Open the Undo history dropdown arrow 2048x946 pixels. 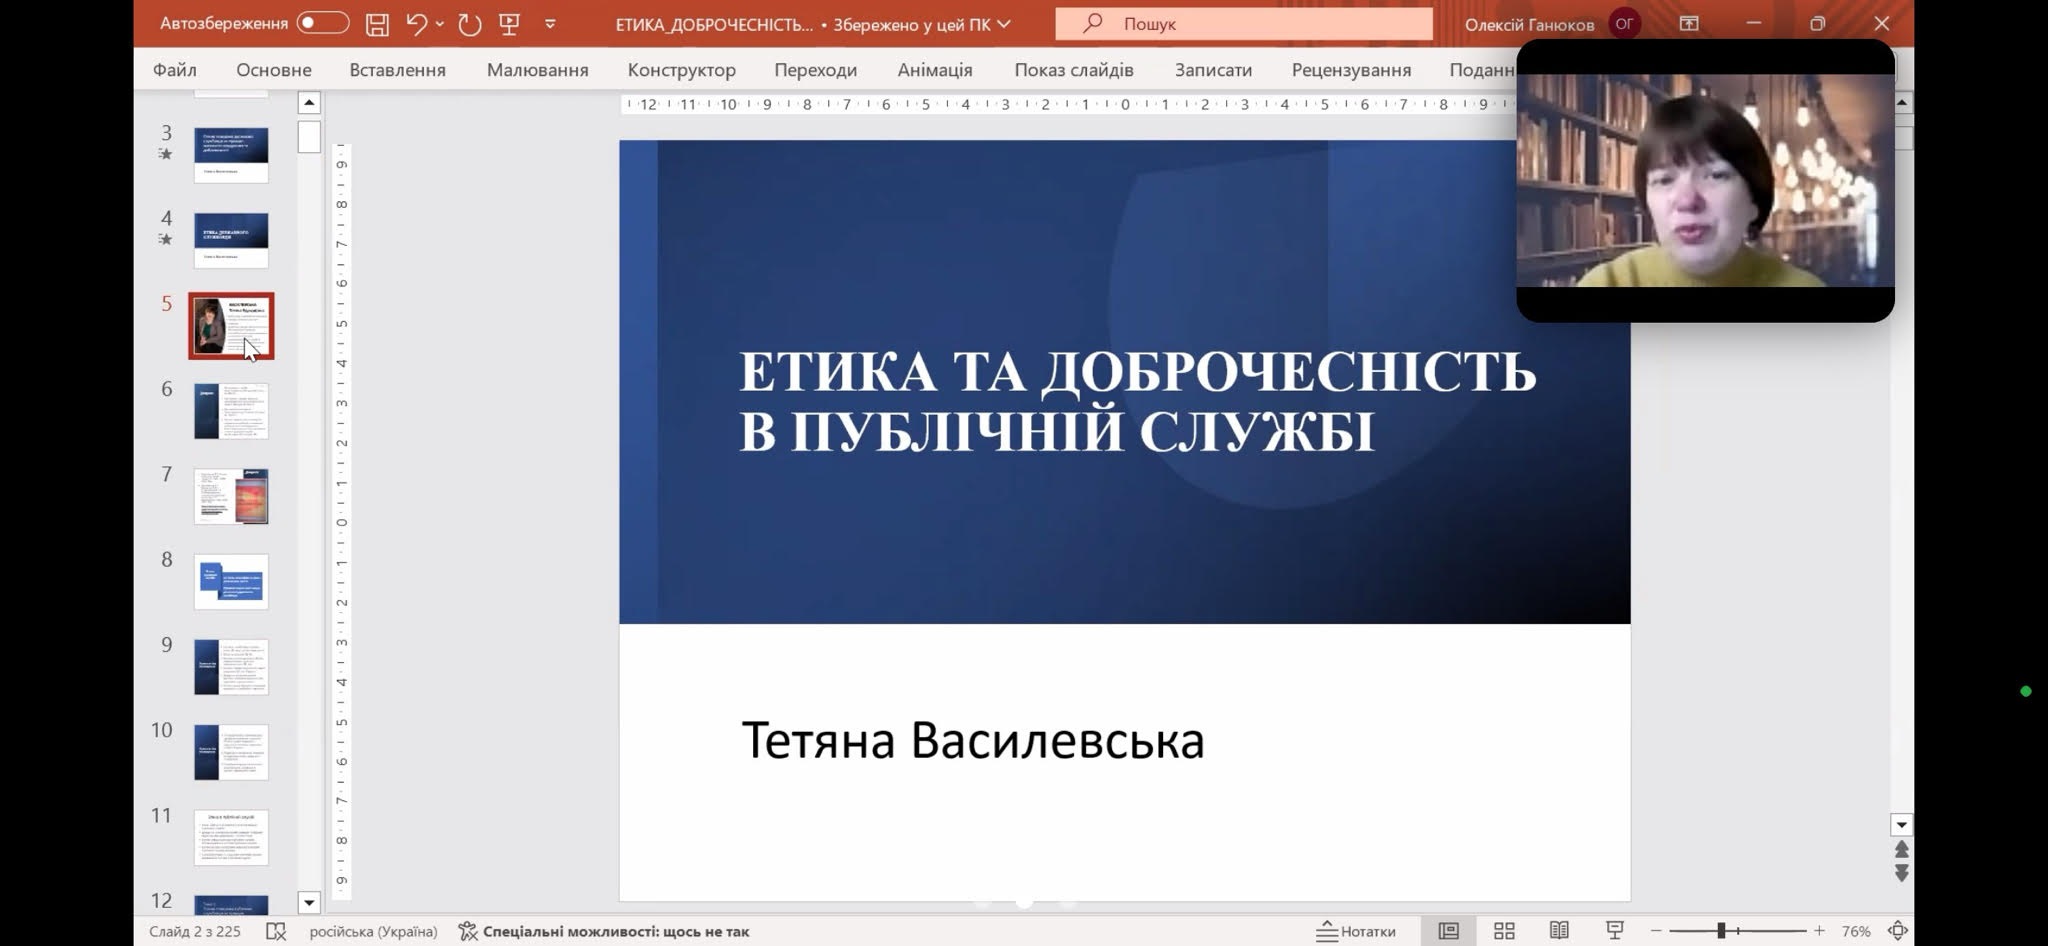(x=440, y=24)
